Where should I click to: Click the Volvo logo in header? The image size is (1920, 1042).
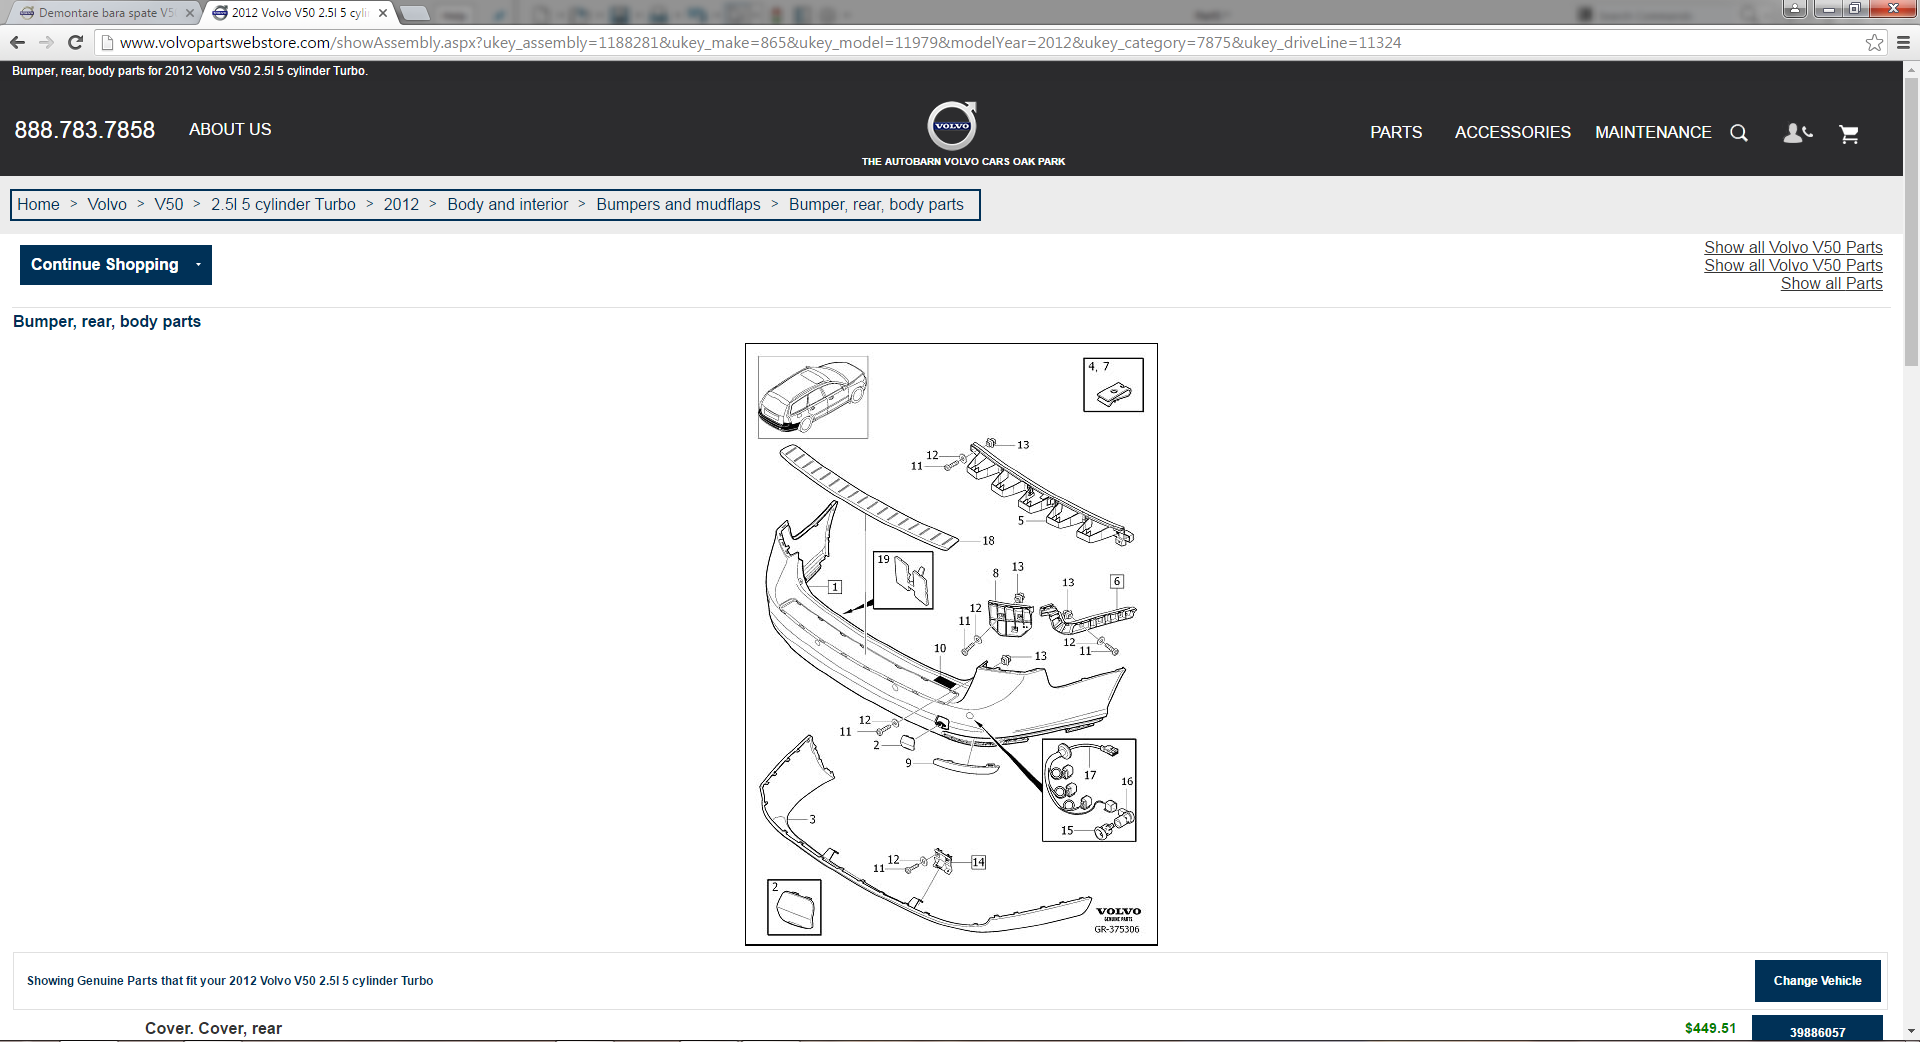point(952,125)
